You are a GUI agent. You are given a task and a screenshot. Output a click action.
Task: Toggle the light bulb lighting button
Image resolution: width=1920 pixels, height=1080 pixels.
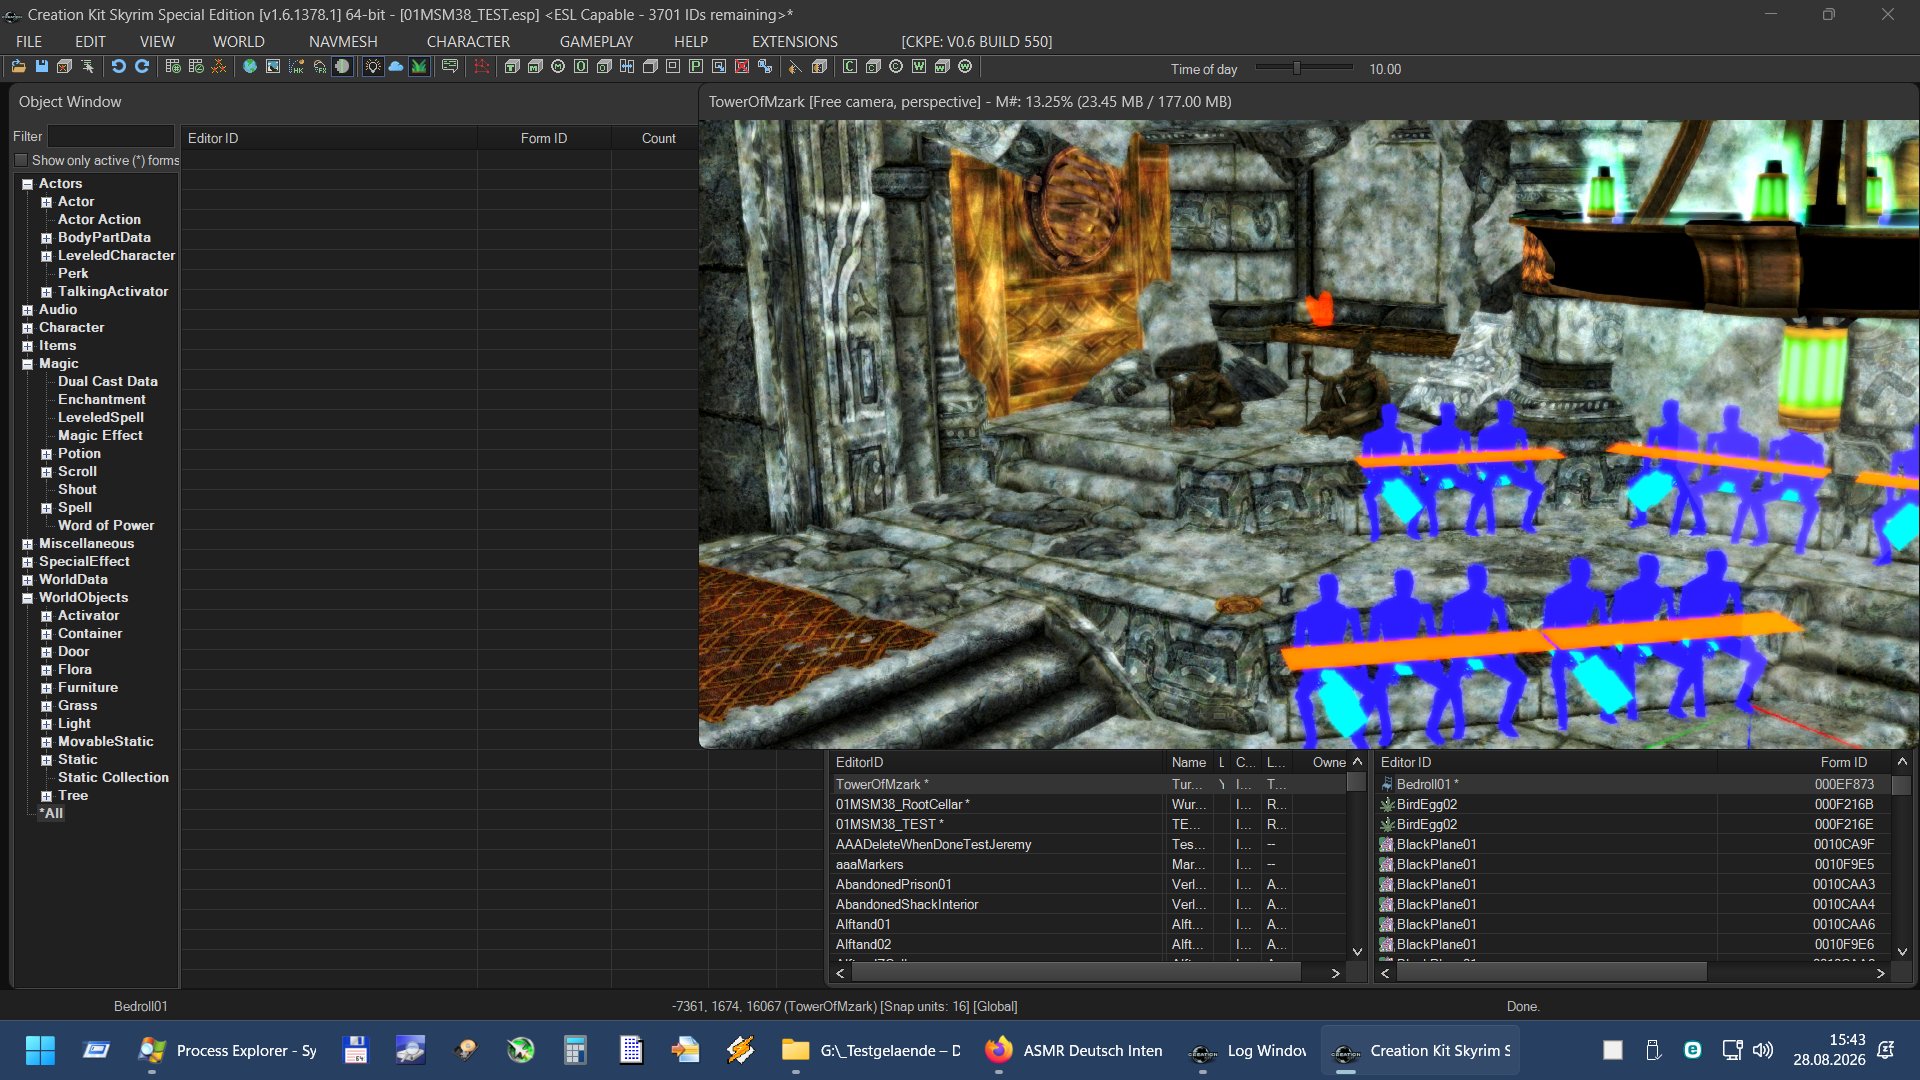point(373,67)
